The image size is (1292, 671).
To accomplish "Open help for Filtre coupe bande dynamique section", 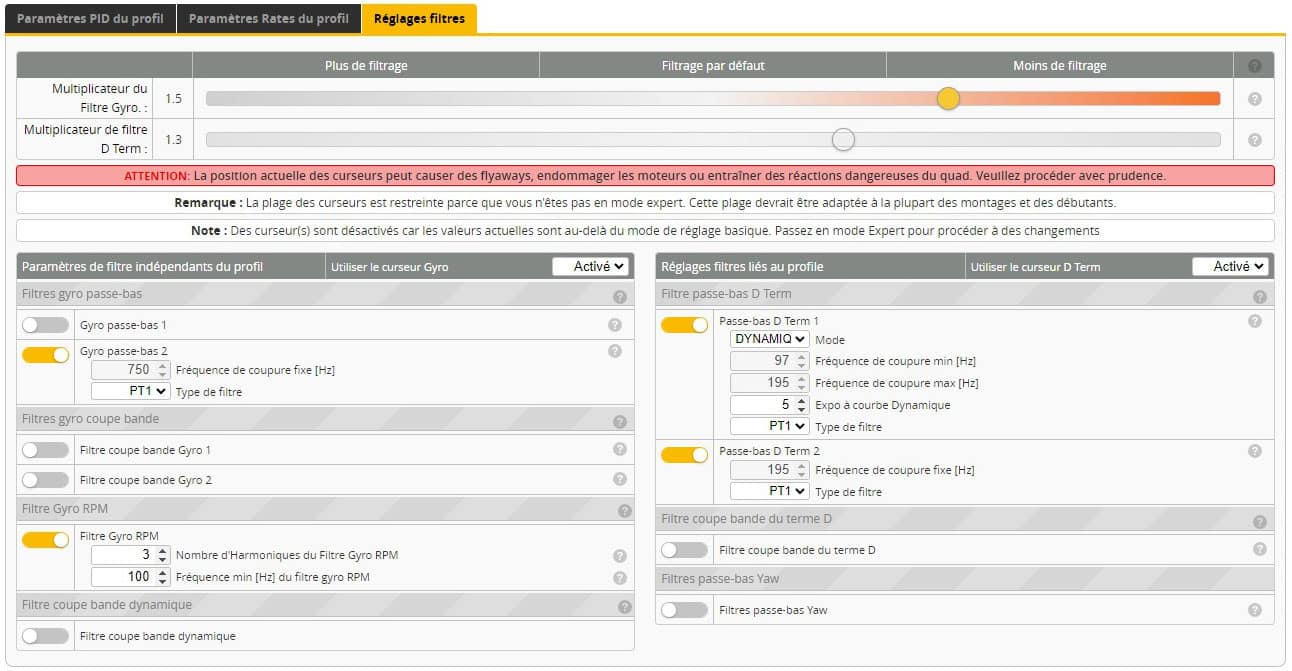I will 624,607.
